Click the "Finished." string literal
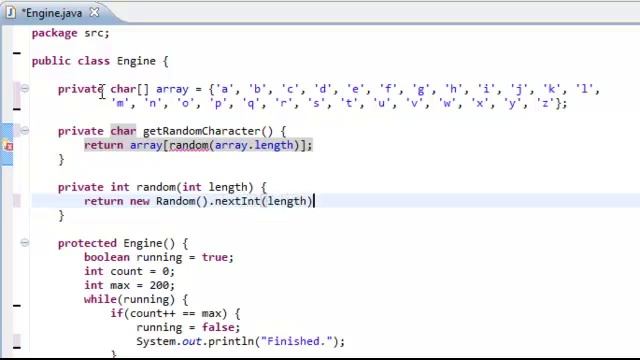640x360 pixels. coord(296,341)
